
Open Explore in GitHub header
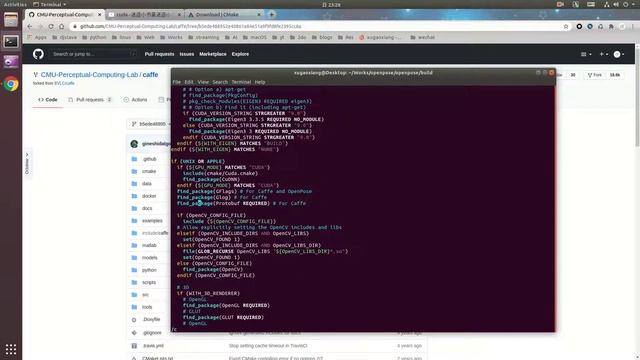240,54
